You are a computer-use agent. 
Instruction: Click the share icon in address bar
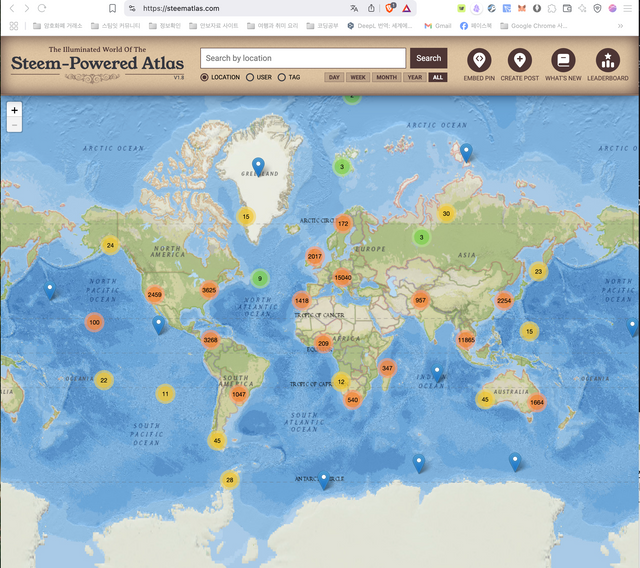pos(371,8)
